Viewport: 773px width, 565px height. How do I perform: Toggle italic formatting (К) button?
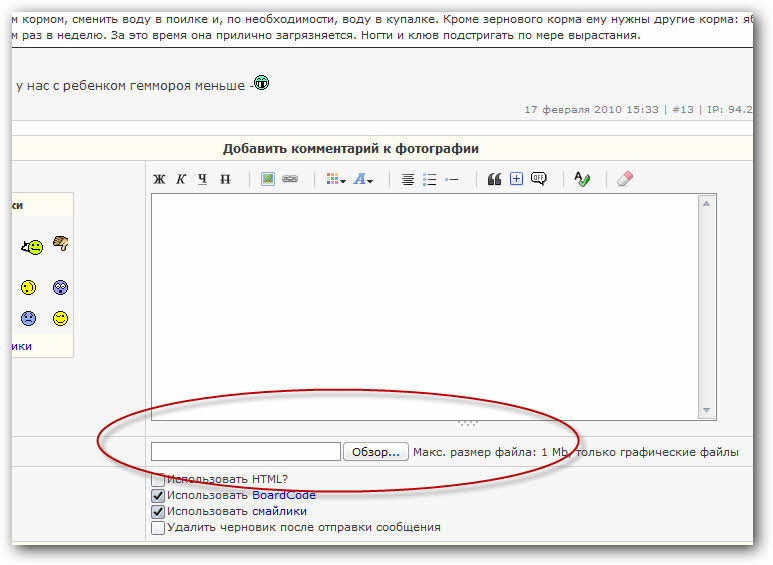click(181, 179)
